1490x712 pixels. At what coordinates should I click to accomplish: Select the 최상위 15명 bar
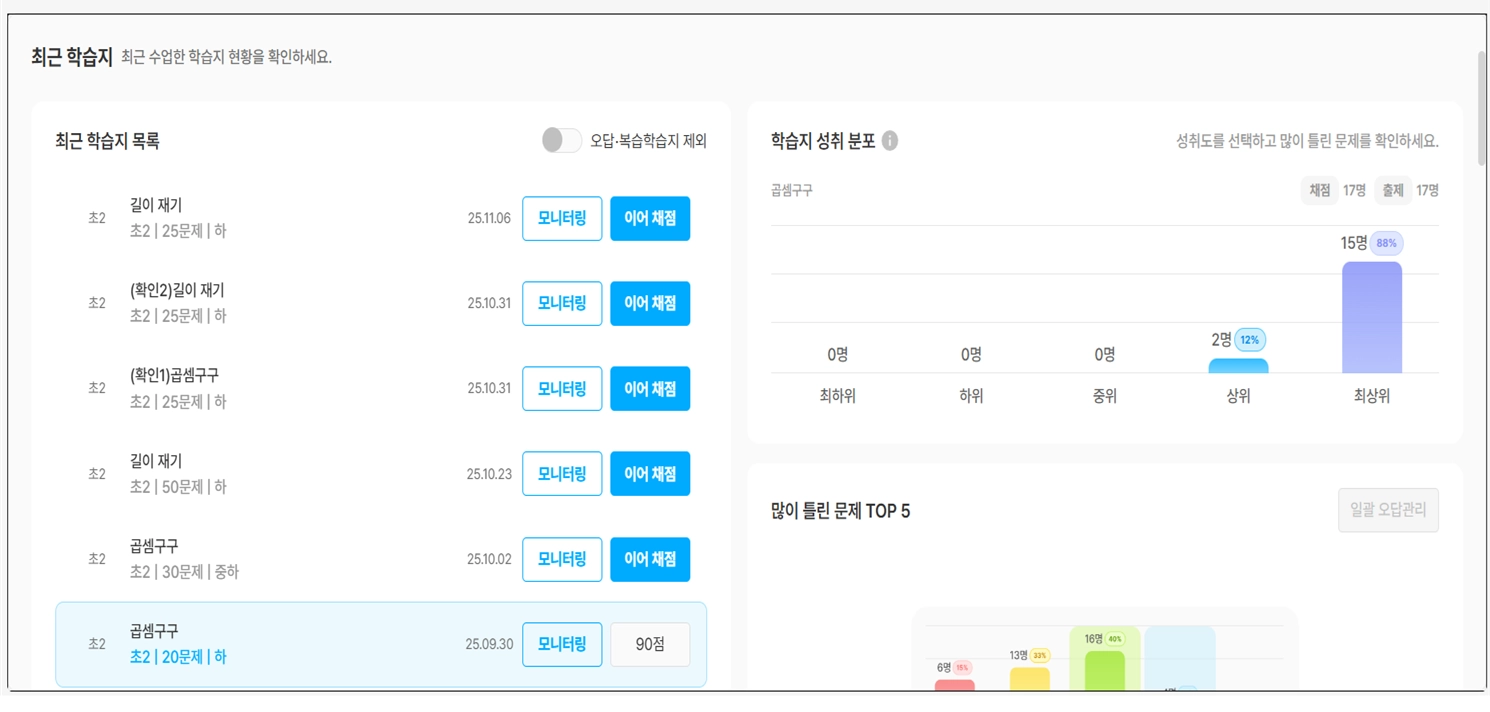1372,317
